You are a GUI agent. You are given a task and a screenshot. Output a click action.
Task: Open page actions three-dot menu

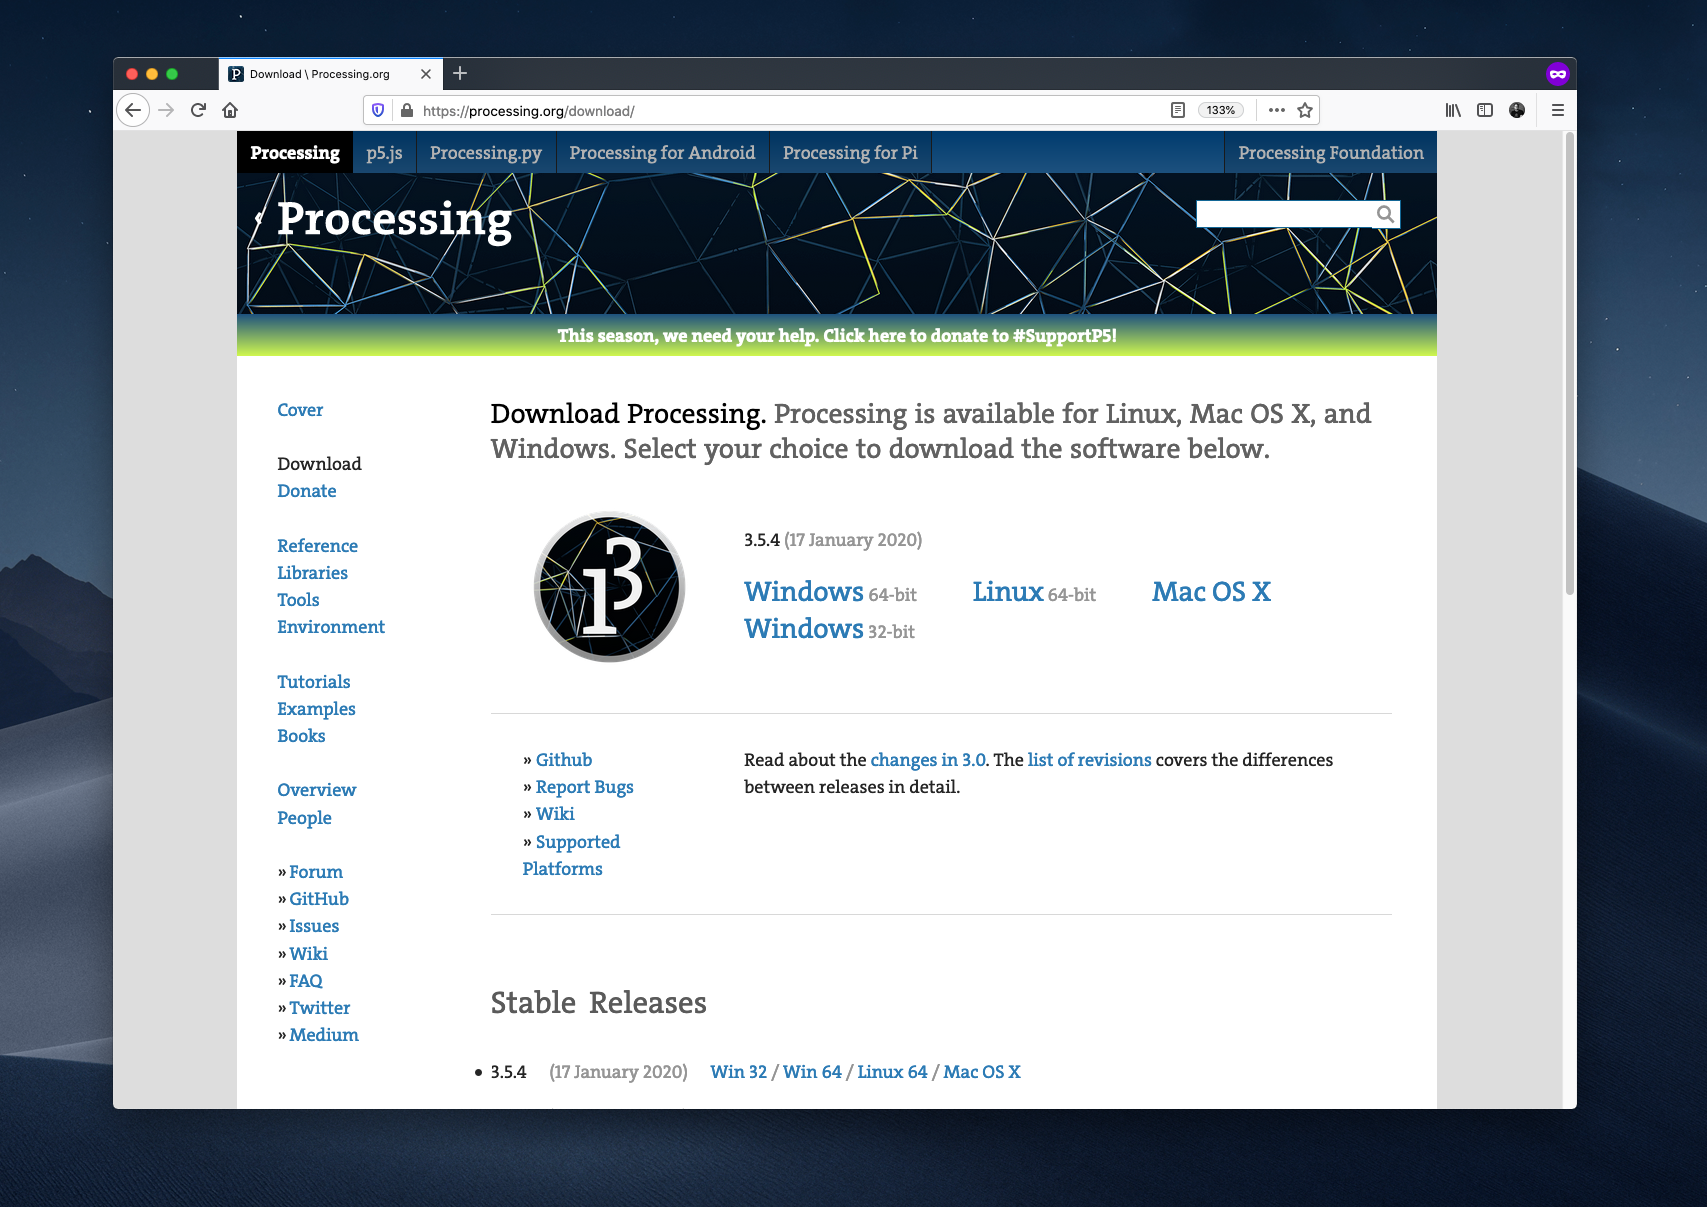point(1277,110)
